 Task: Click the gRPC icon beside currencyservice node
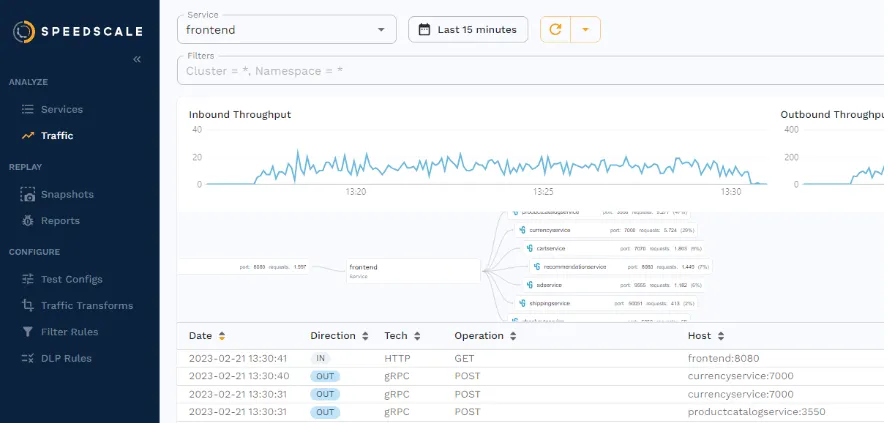(522, 230)
